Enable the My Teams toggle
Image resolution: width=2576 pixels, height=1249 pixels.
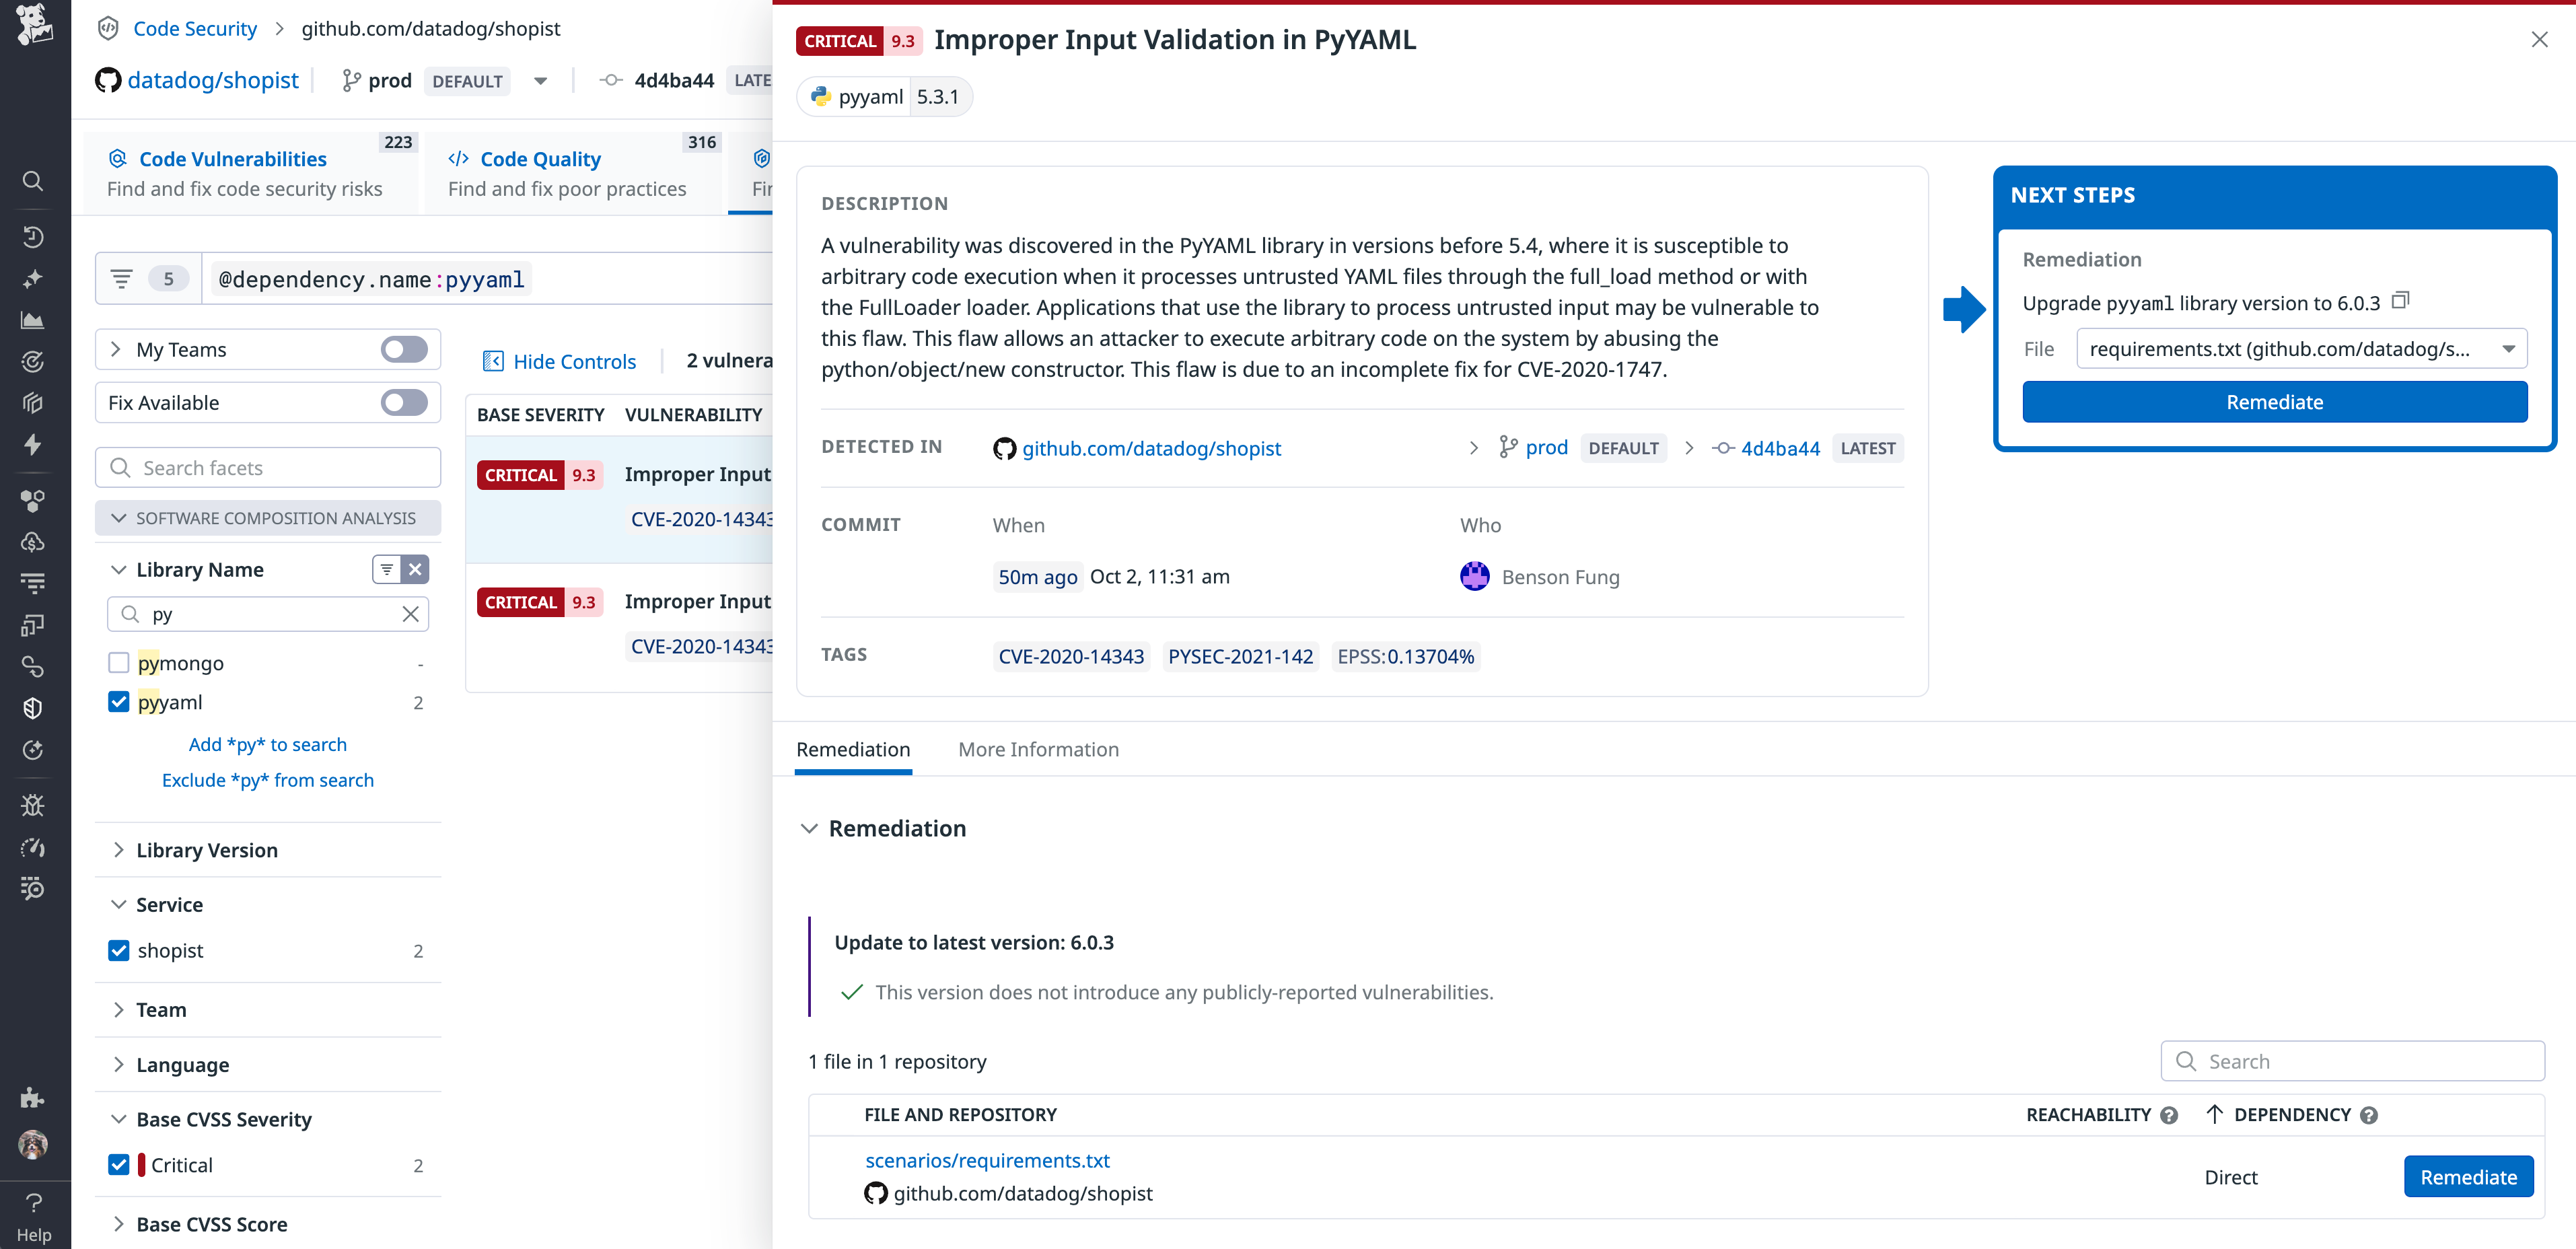pos(403,349)
